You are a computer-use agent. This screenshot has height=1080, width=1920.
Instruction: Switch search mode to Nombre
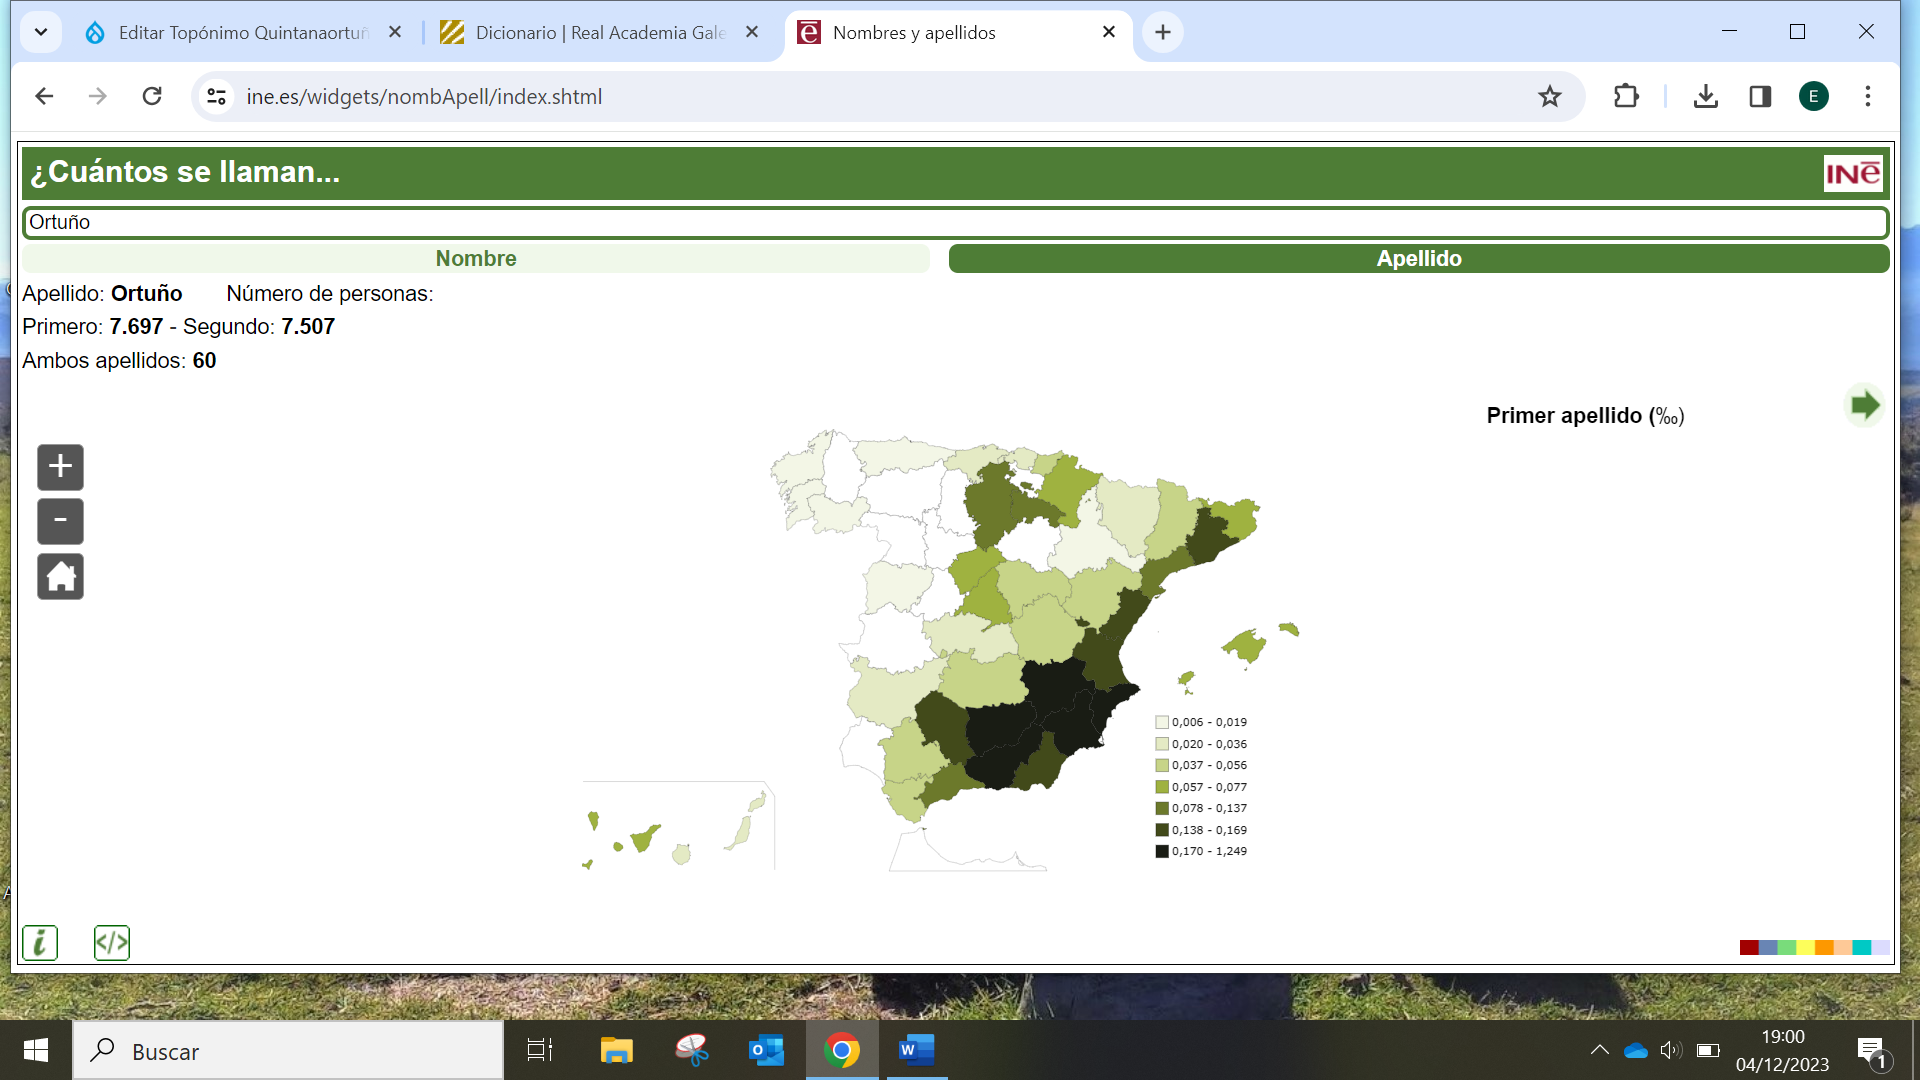click(x=476, y=259)
